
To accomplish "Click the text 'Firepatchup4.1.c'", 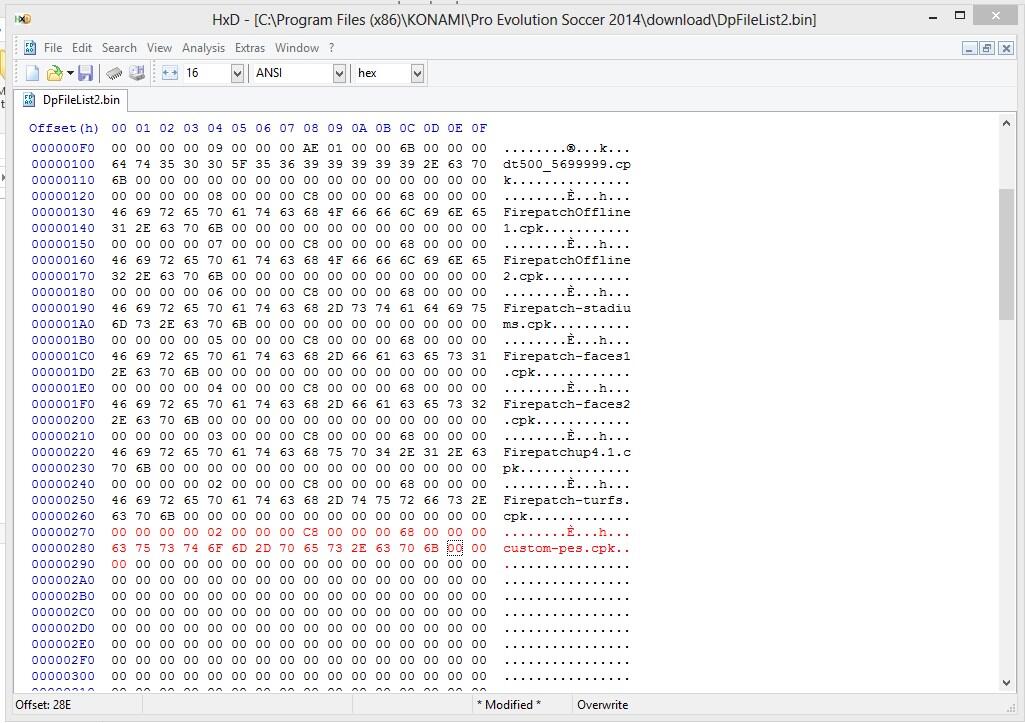I will pos(567,452).
